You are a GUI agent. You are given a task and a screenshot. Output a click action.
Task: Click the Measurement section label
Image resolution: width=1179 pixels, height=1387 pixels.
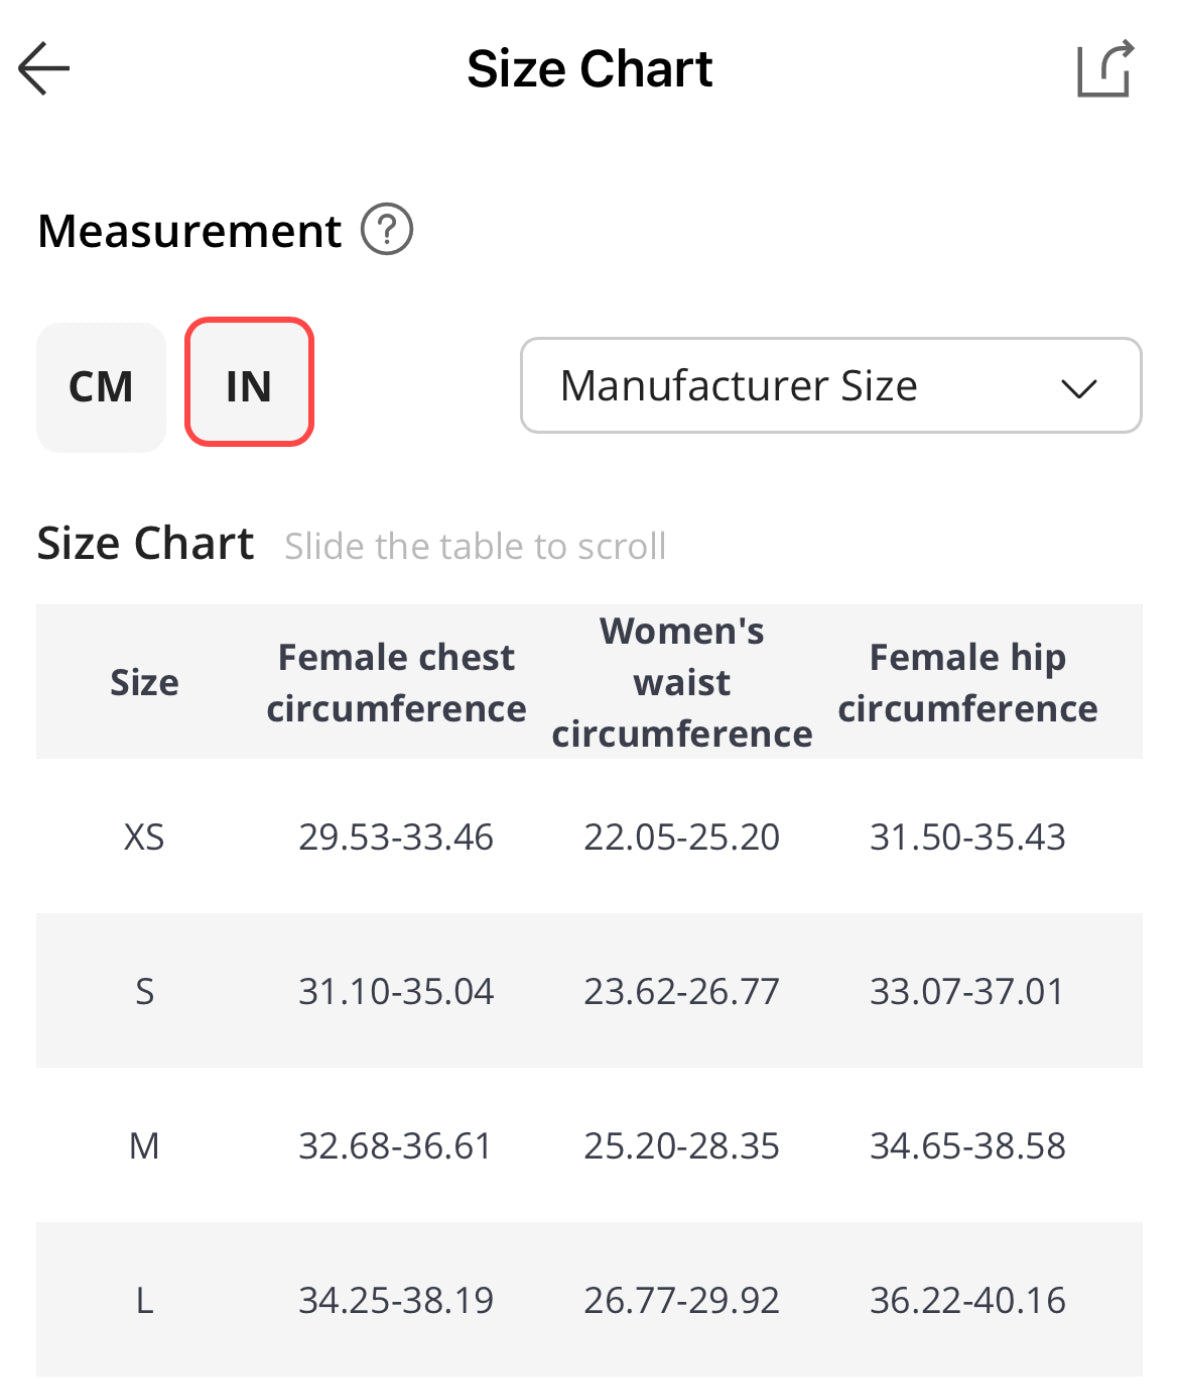tap(189, 231)
